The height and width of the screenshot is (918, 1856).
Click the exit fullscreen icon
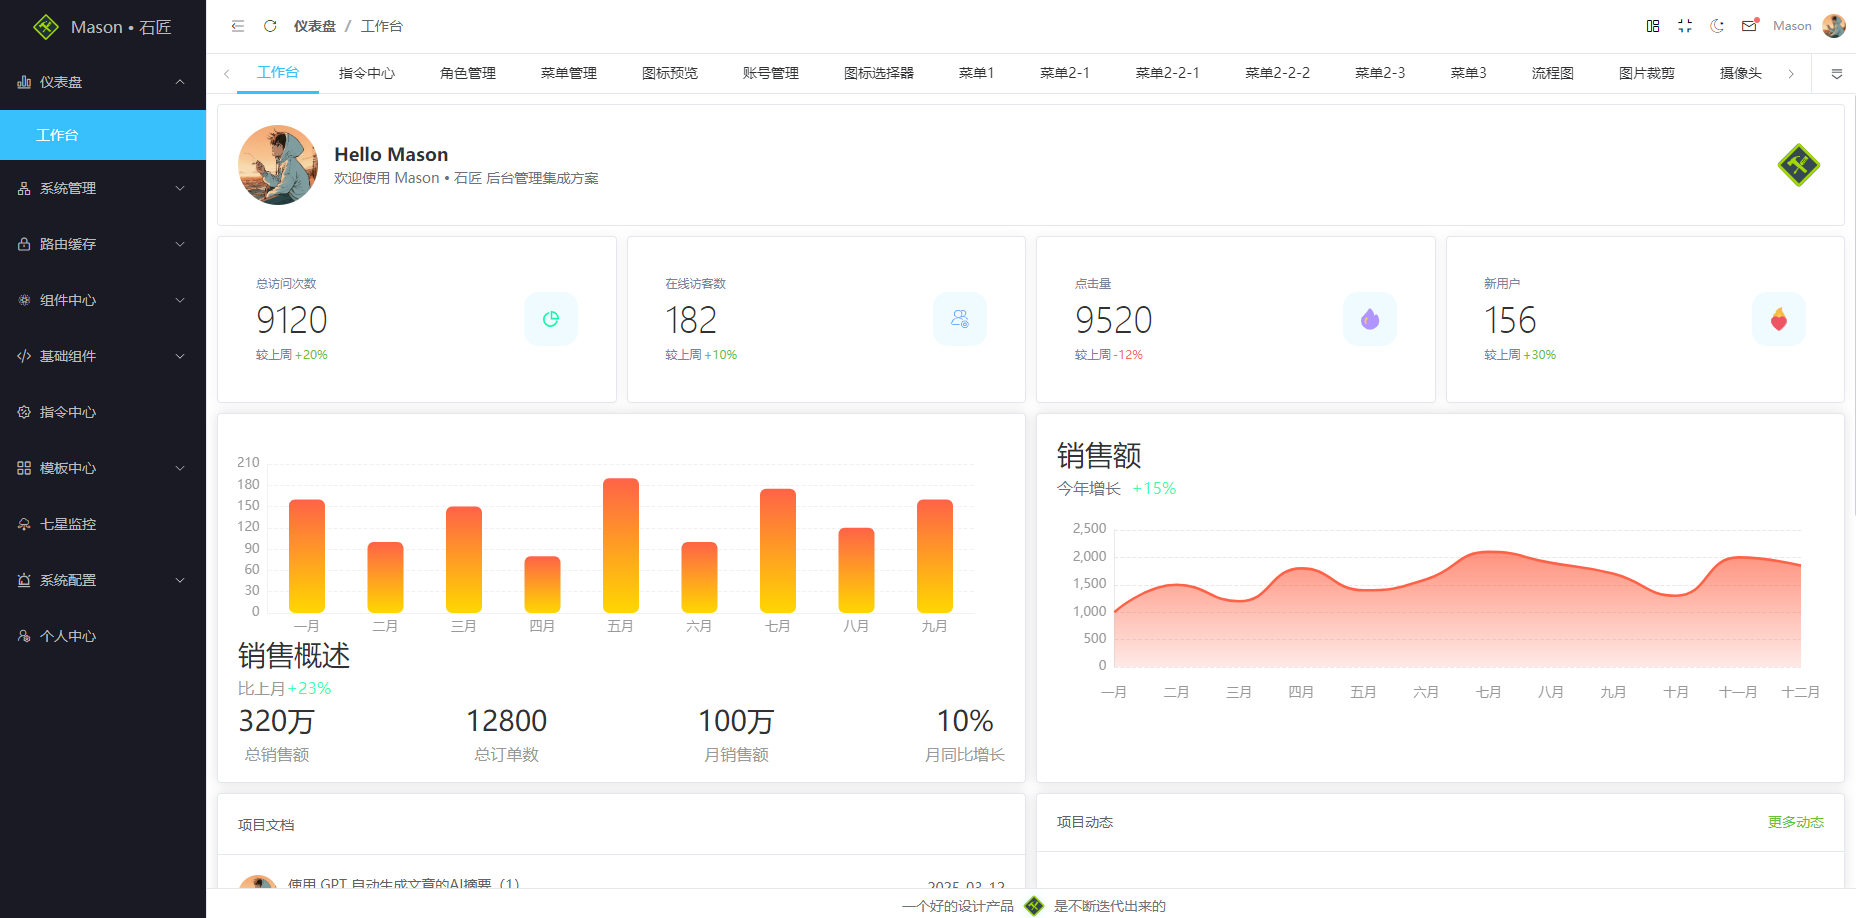(1685, 26)
